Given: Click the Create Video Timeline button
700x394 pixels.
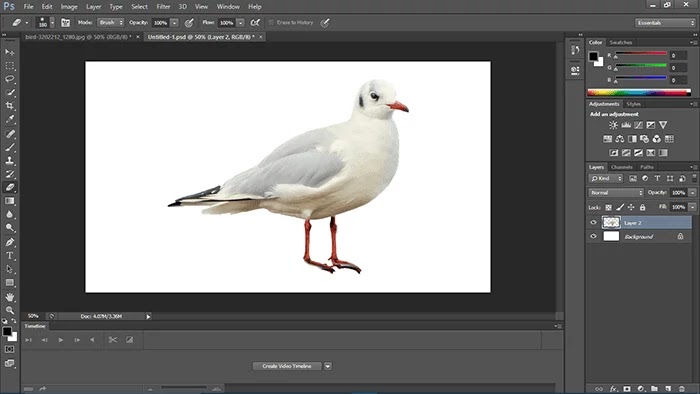Looking at the screenshot, I should [287, 366].
